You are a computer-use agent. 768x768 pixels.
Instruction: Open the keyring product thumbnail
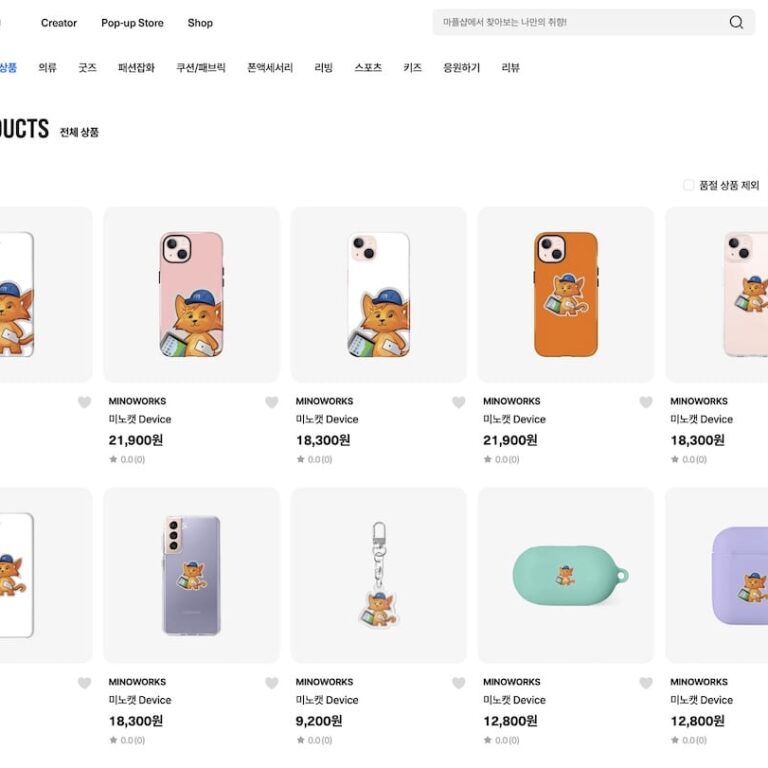click(x=378, y=575)
